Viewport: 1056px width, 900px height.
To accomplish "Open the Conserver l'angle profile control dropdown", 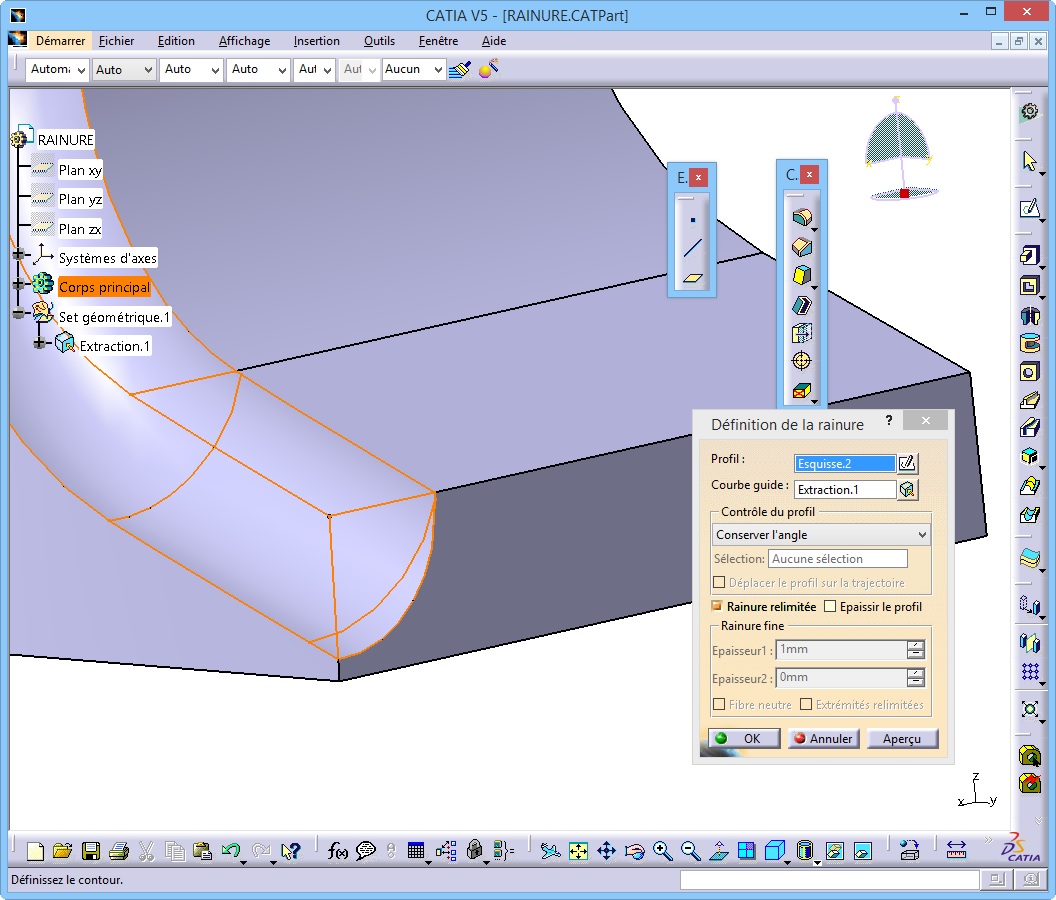I will (x=821, y=535).
